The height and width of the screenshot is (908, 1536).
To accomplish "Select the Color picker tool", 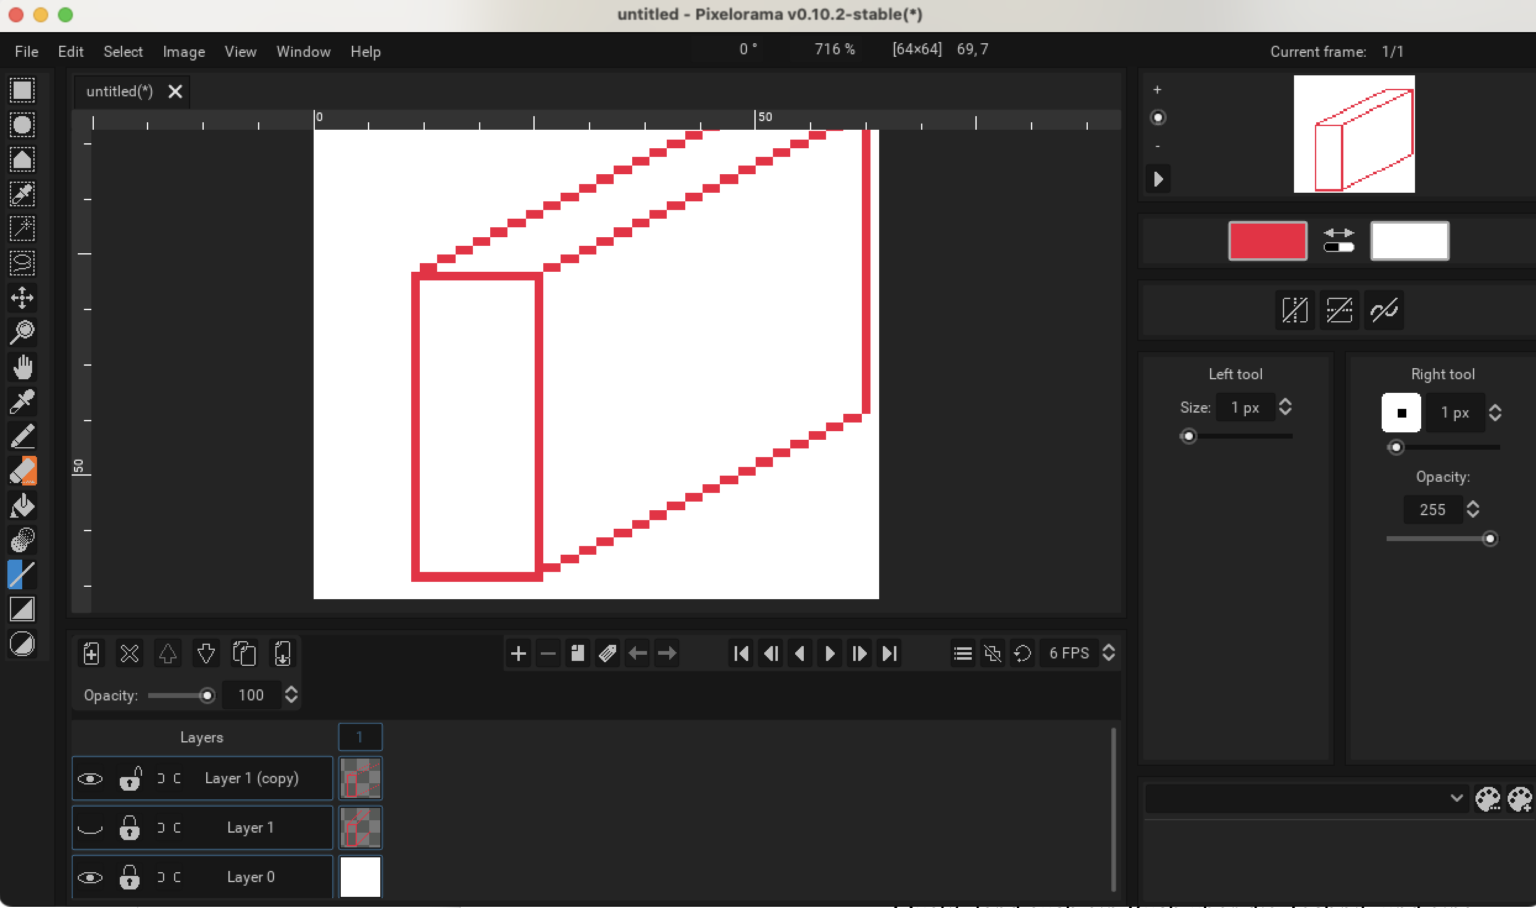I will click(x=22, y=401).
